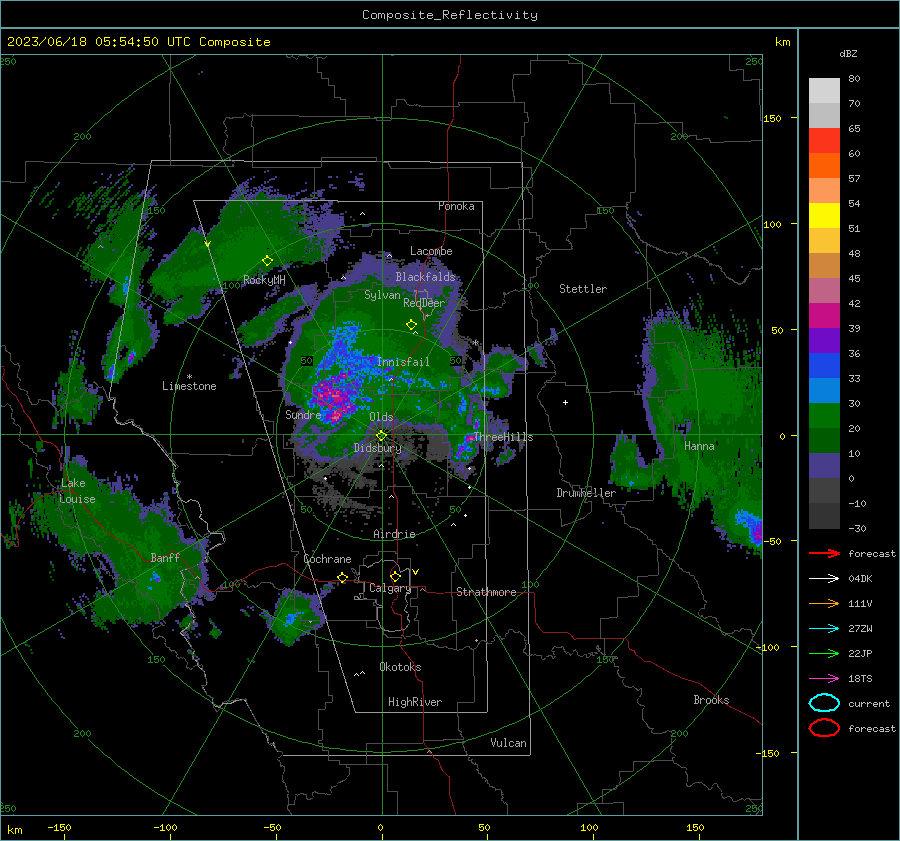Screen dimensions: 900x841
Task: Click the green 22JP arrow icon
Action: click(824, 653)
